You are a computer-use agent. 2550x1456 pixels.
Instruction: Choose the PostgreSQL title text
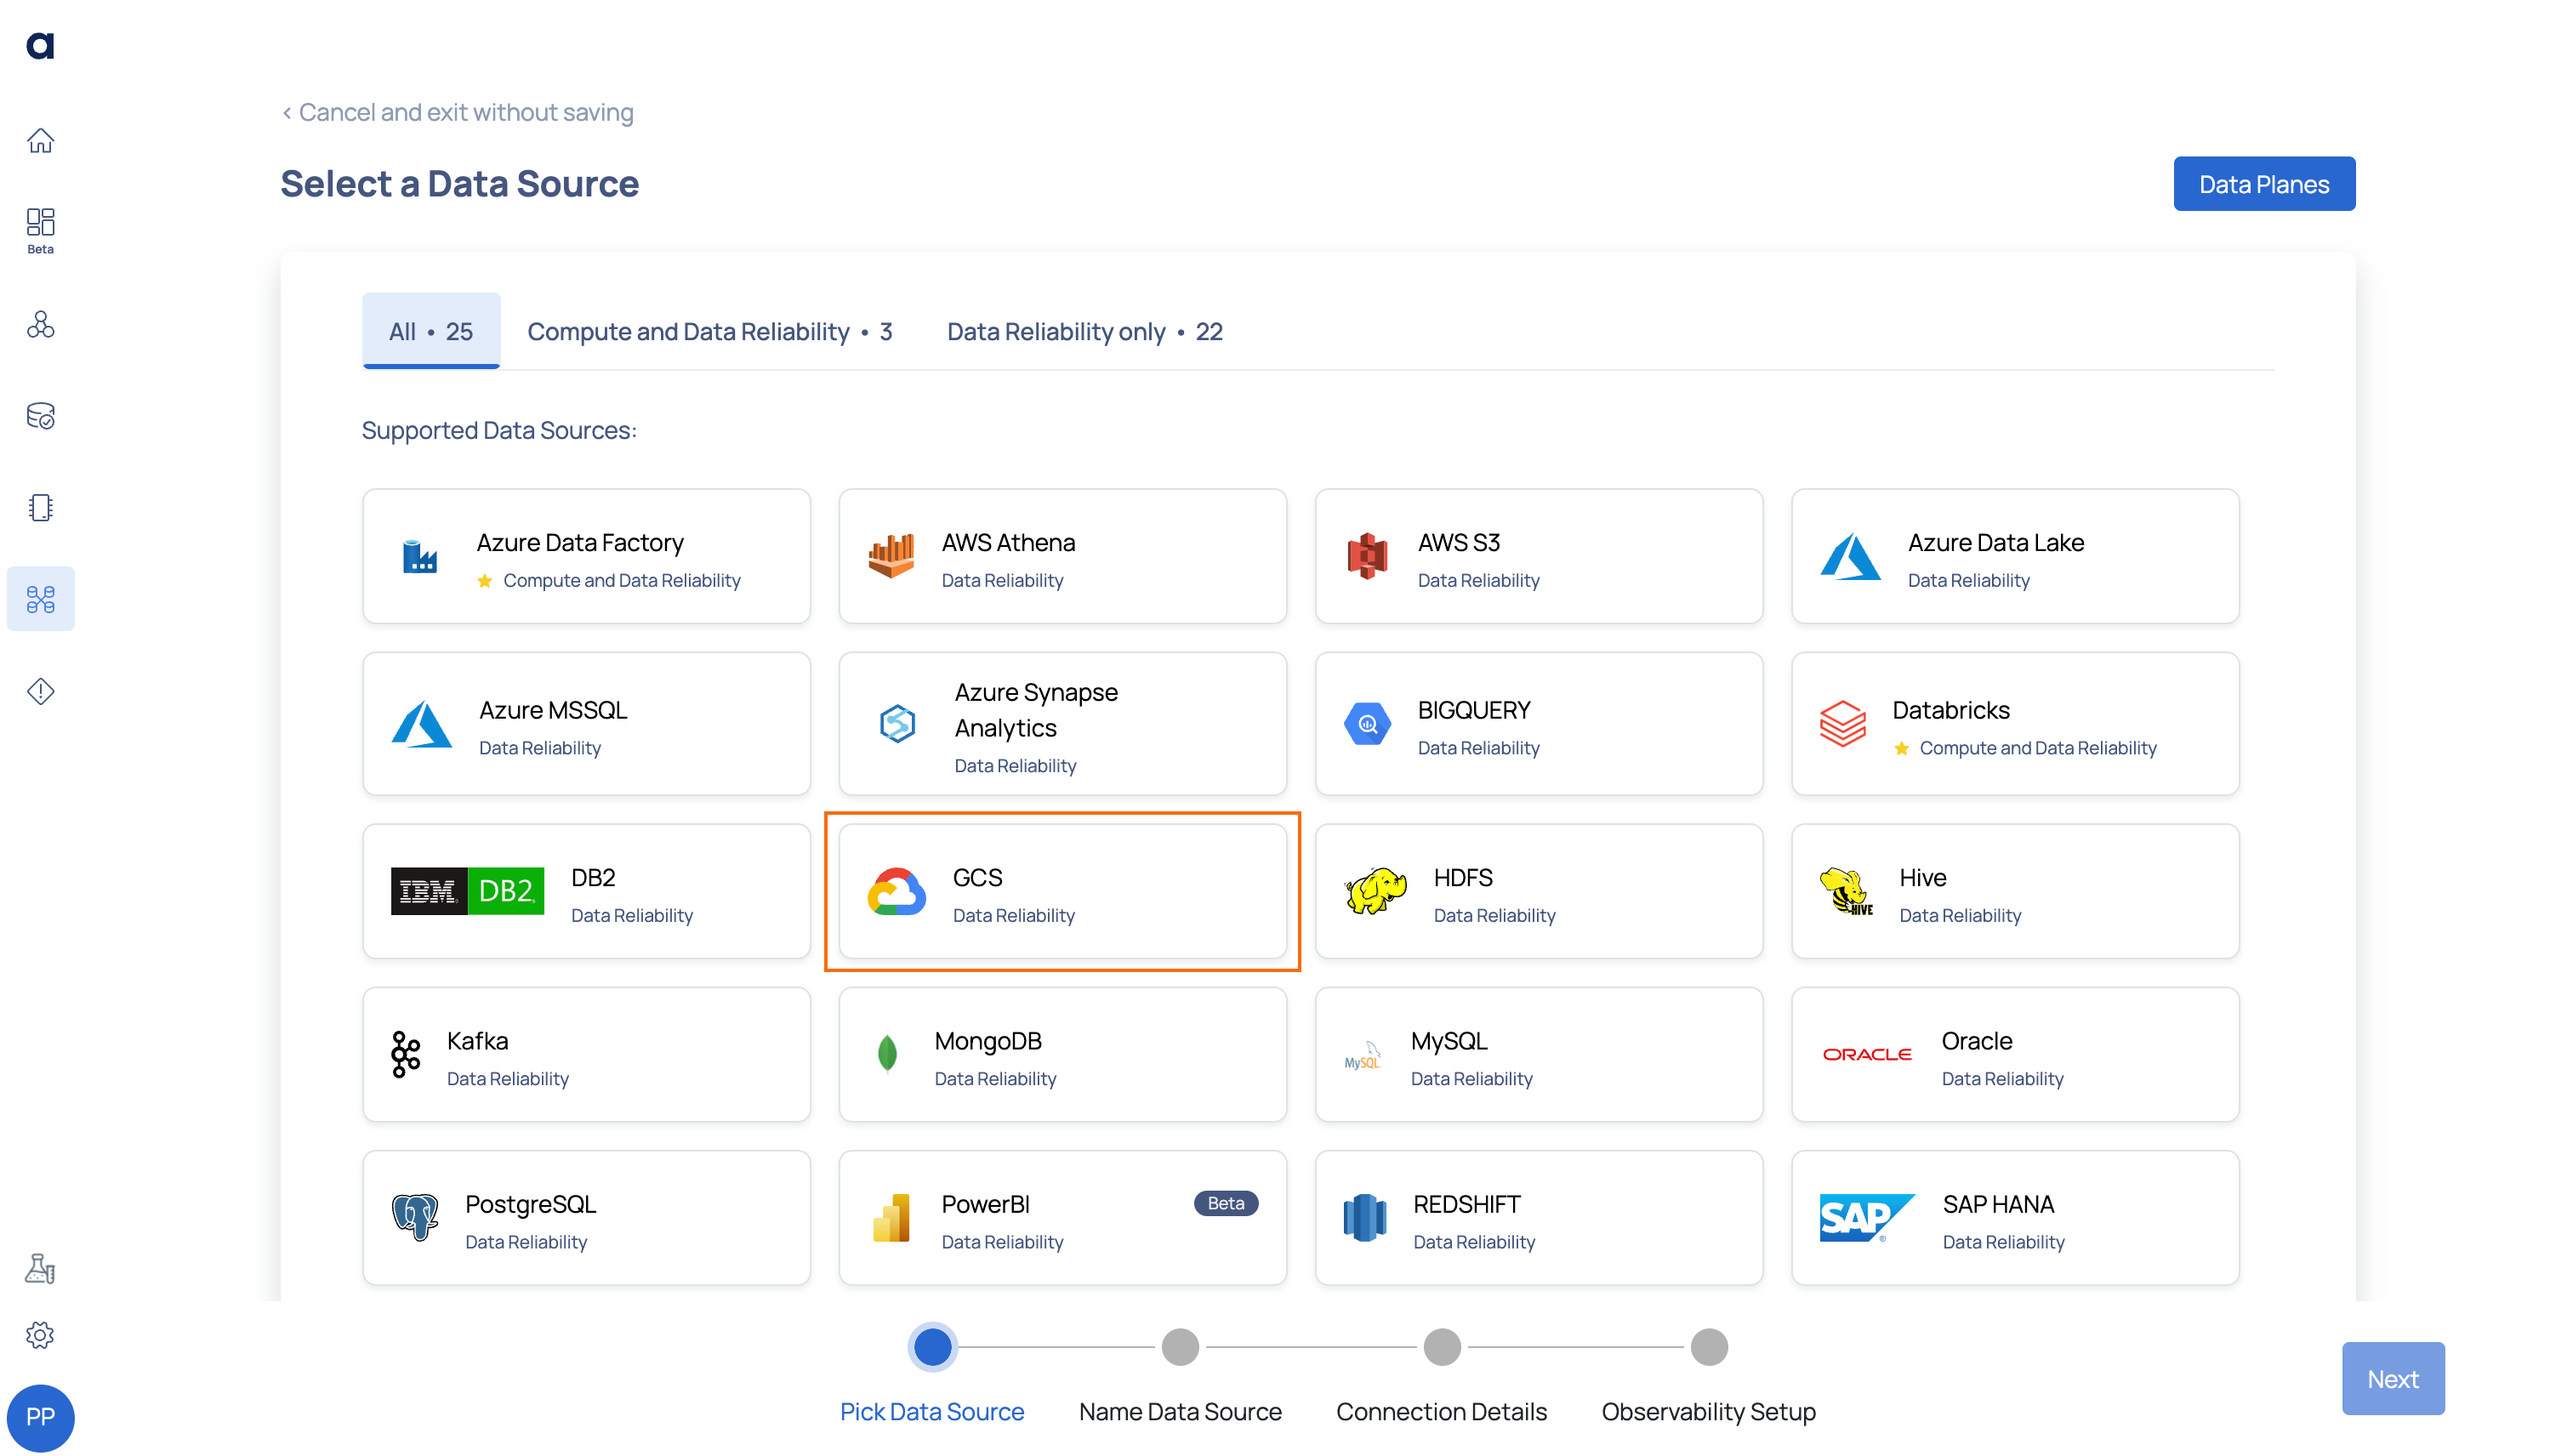(x=530, y=1204)
